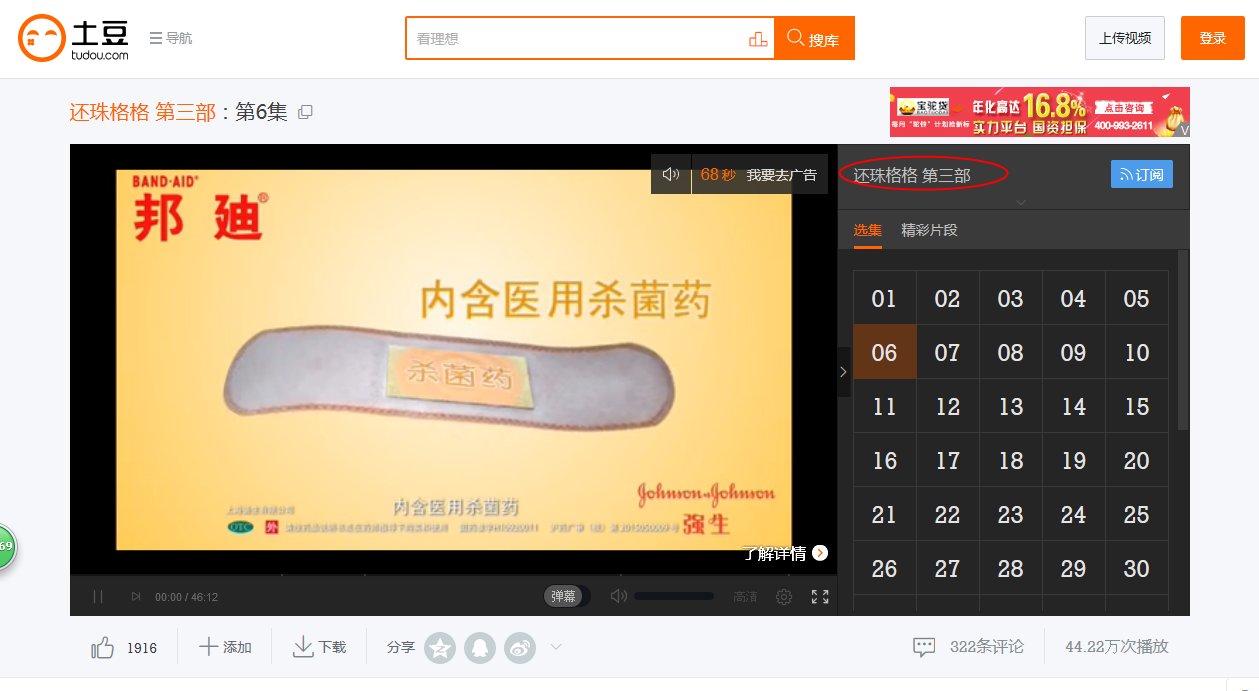The width and height of the screenshot is (1259, 691).
Task: Enter fullscreen mode
Action: click(x=820, y=596)
